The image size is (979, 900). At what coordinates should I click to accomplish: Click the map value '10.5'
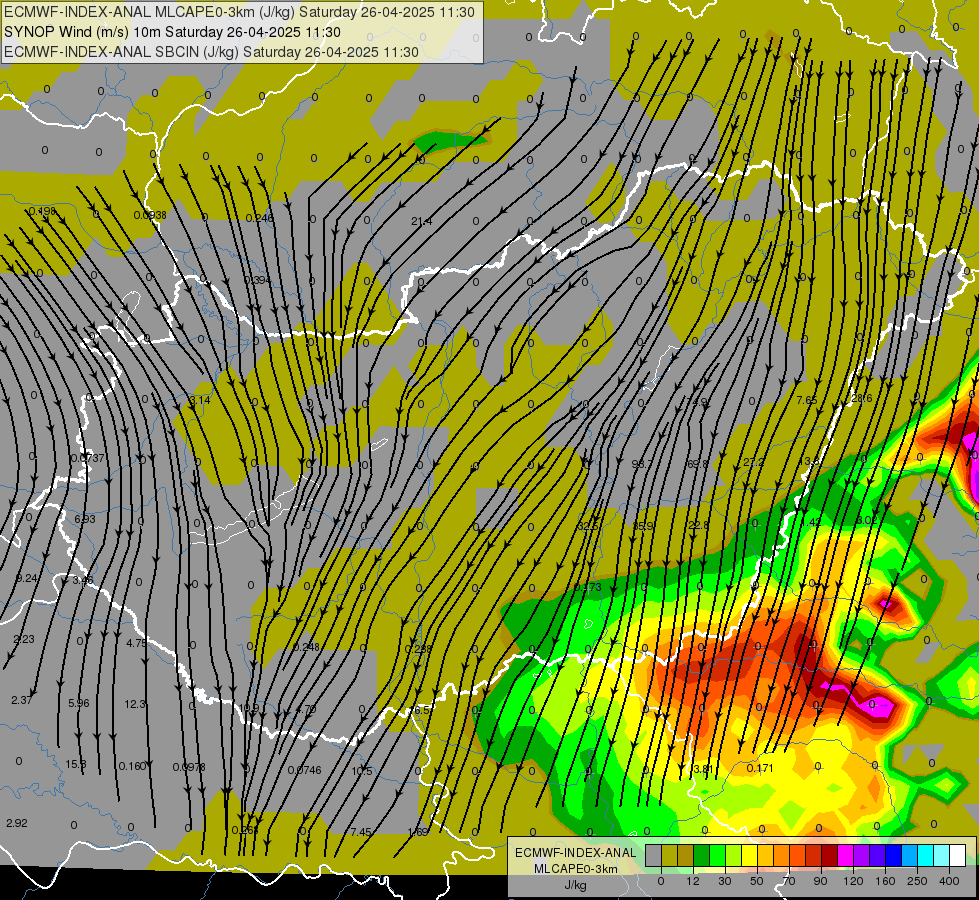(x=362, y=771)
